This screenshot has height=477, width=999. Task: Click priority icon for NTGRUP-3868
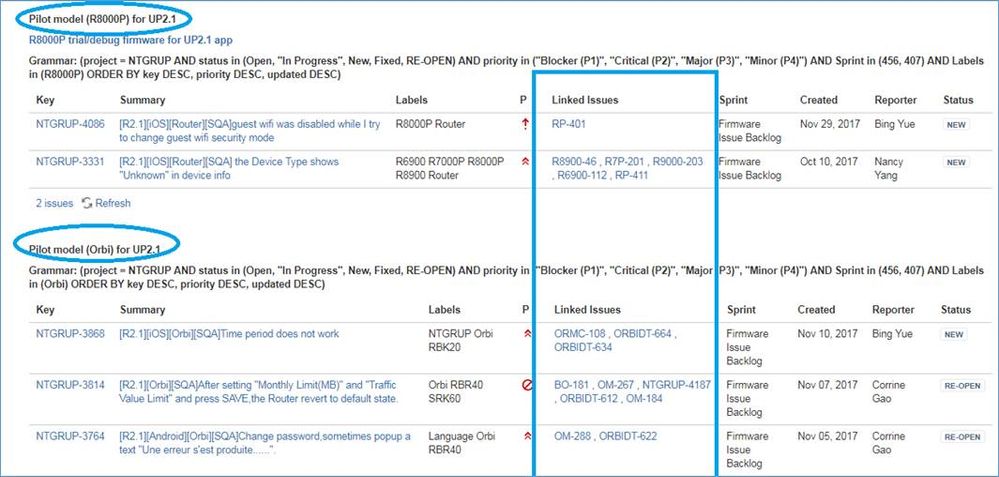pyautogui.click(x=527, y=334)
